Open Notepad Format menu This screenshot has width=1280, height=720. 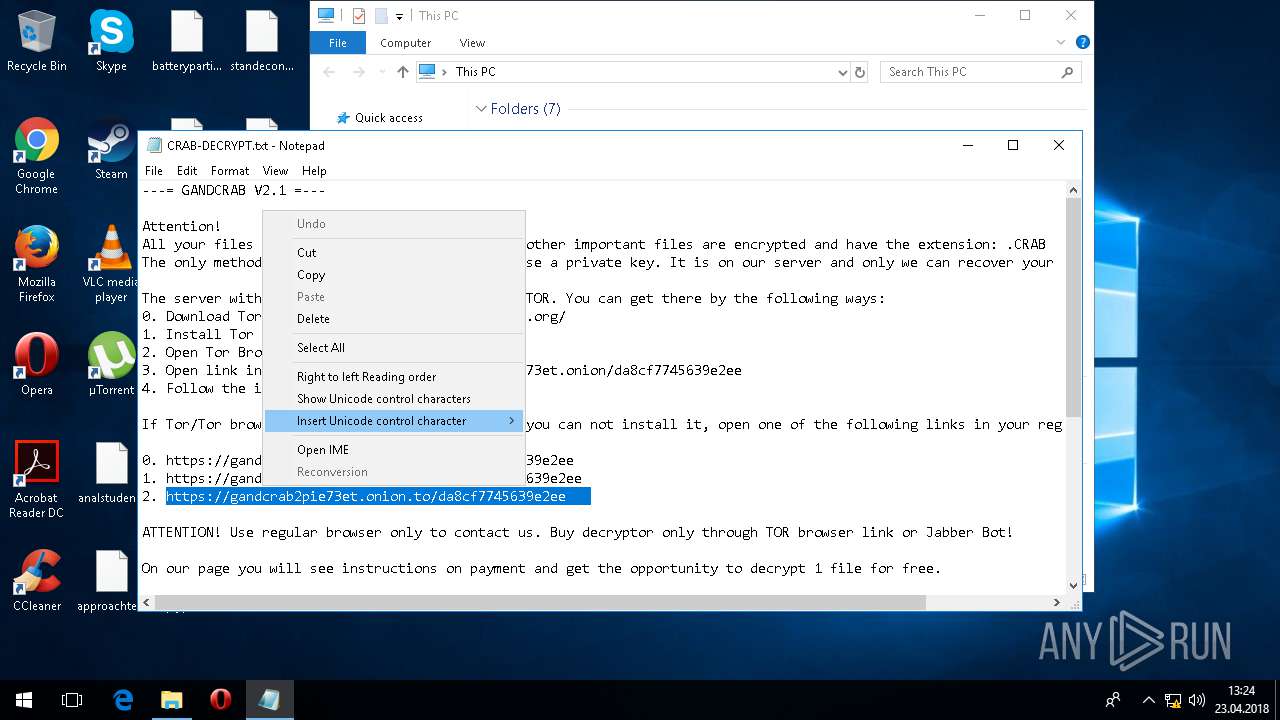[230, 171]
